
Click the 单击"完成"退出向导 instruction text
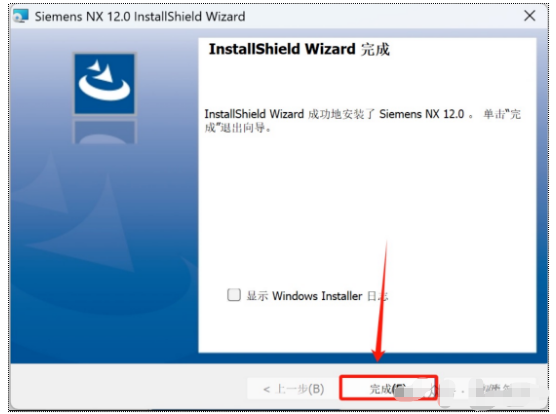pyautogui.click(x=362, y=121)
